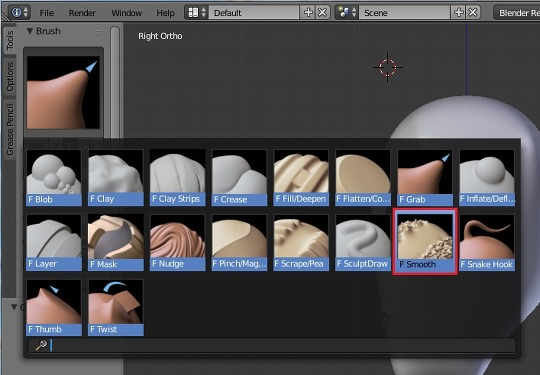Pick the Pinch/Magnify brush
This screenshot has width=540, height=375.
click(x=239, y=242)
